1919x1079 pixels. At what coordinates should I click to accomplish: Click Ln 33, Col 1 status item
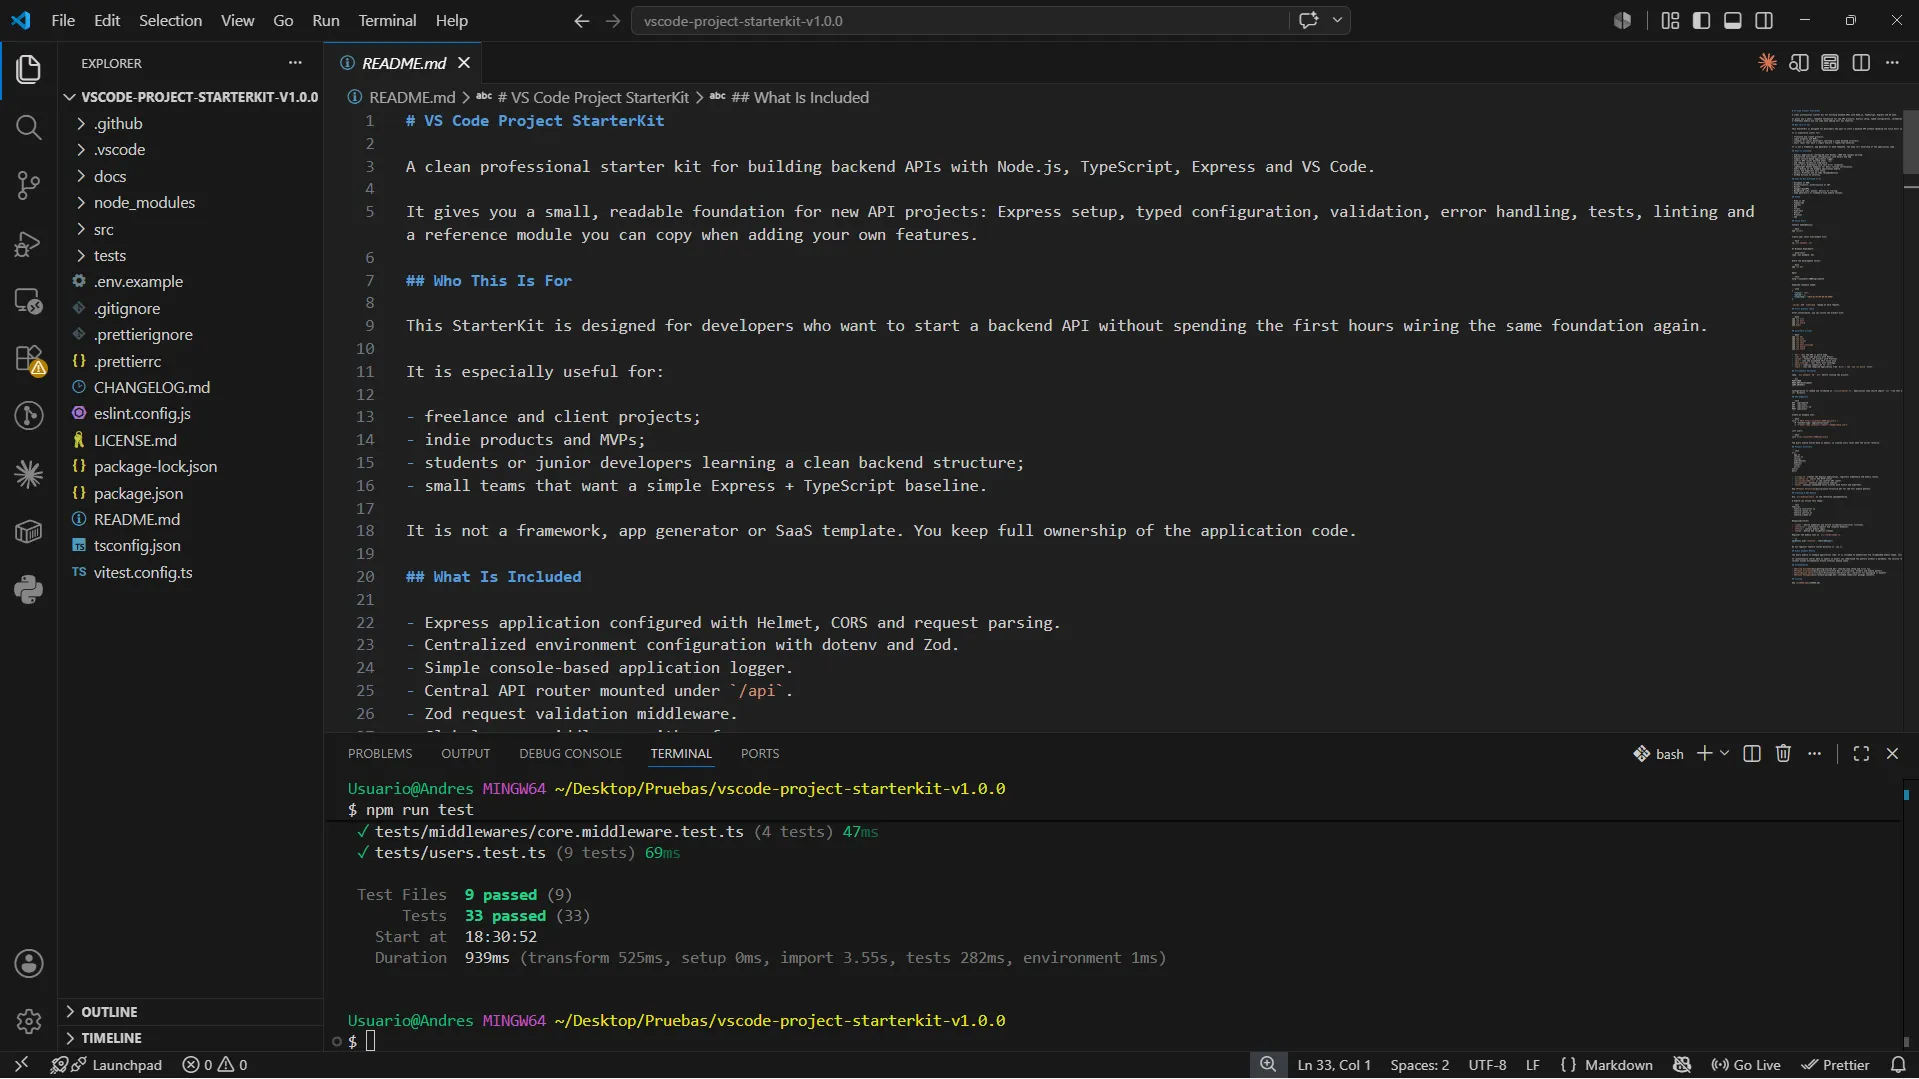point(1334,1065)
